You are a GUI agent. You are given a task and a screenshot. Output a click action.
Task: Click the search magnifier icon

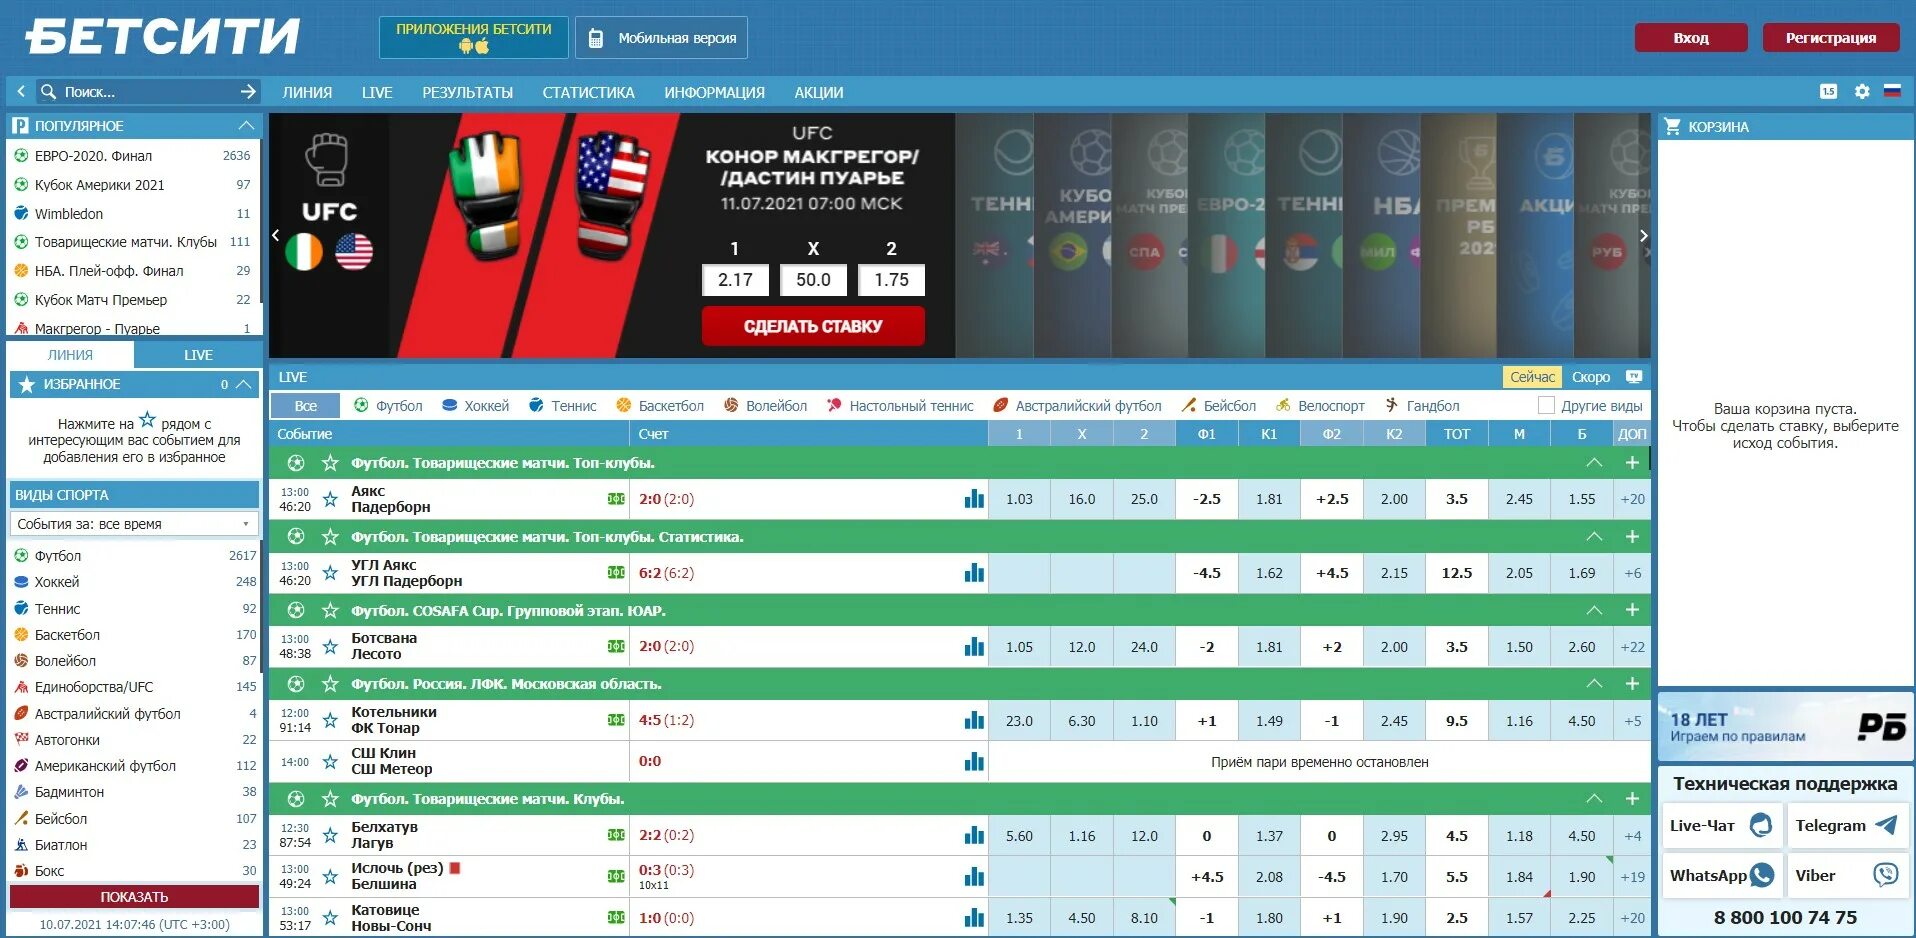[48, 91]
